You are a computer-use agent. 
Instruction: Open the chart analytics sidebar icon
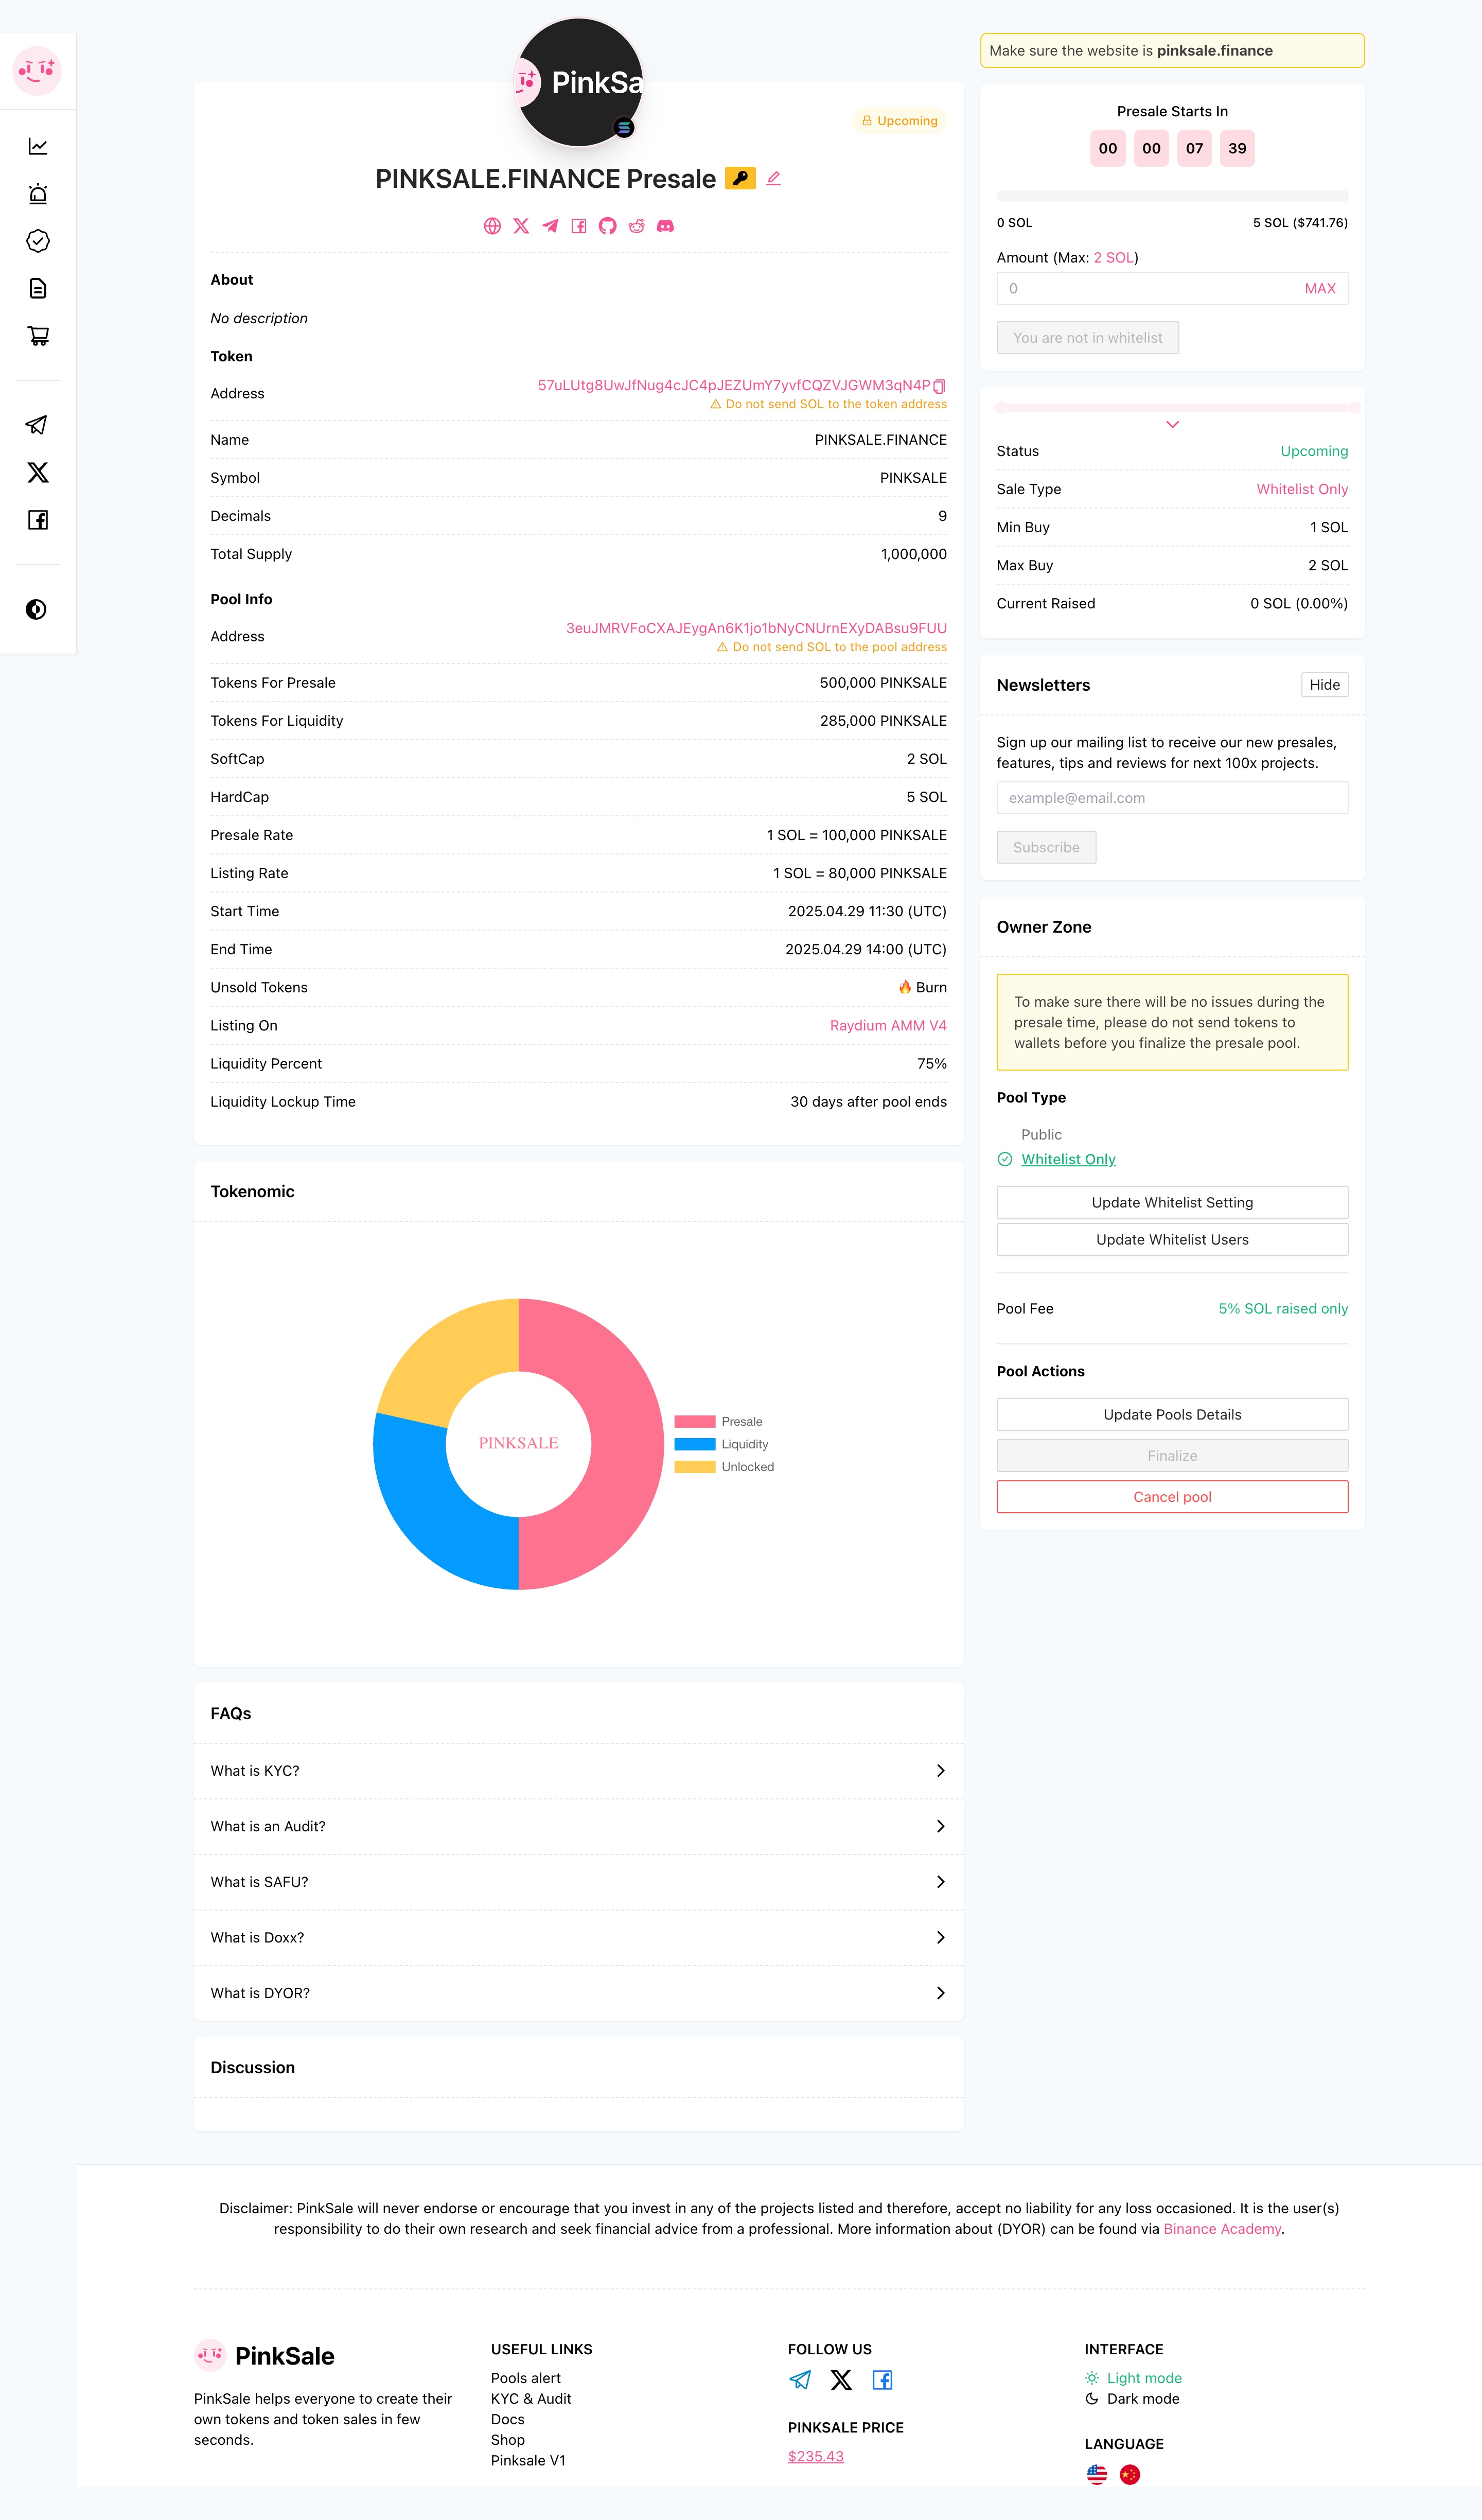[38, 146]
